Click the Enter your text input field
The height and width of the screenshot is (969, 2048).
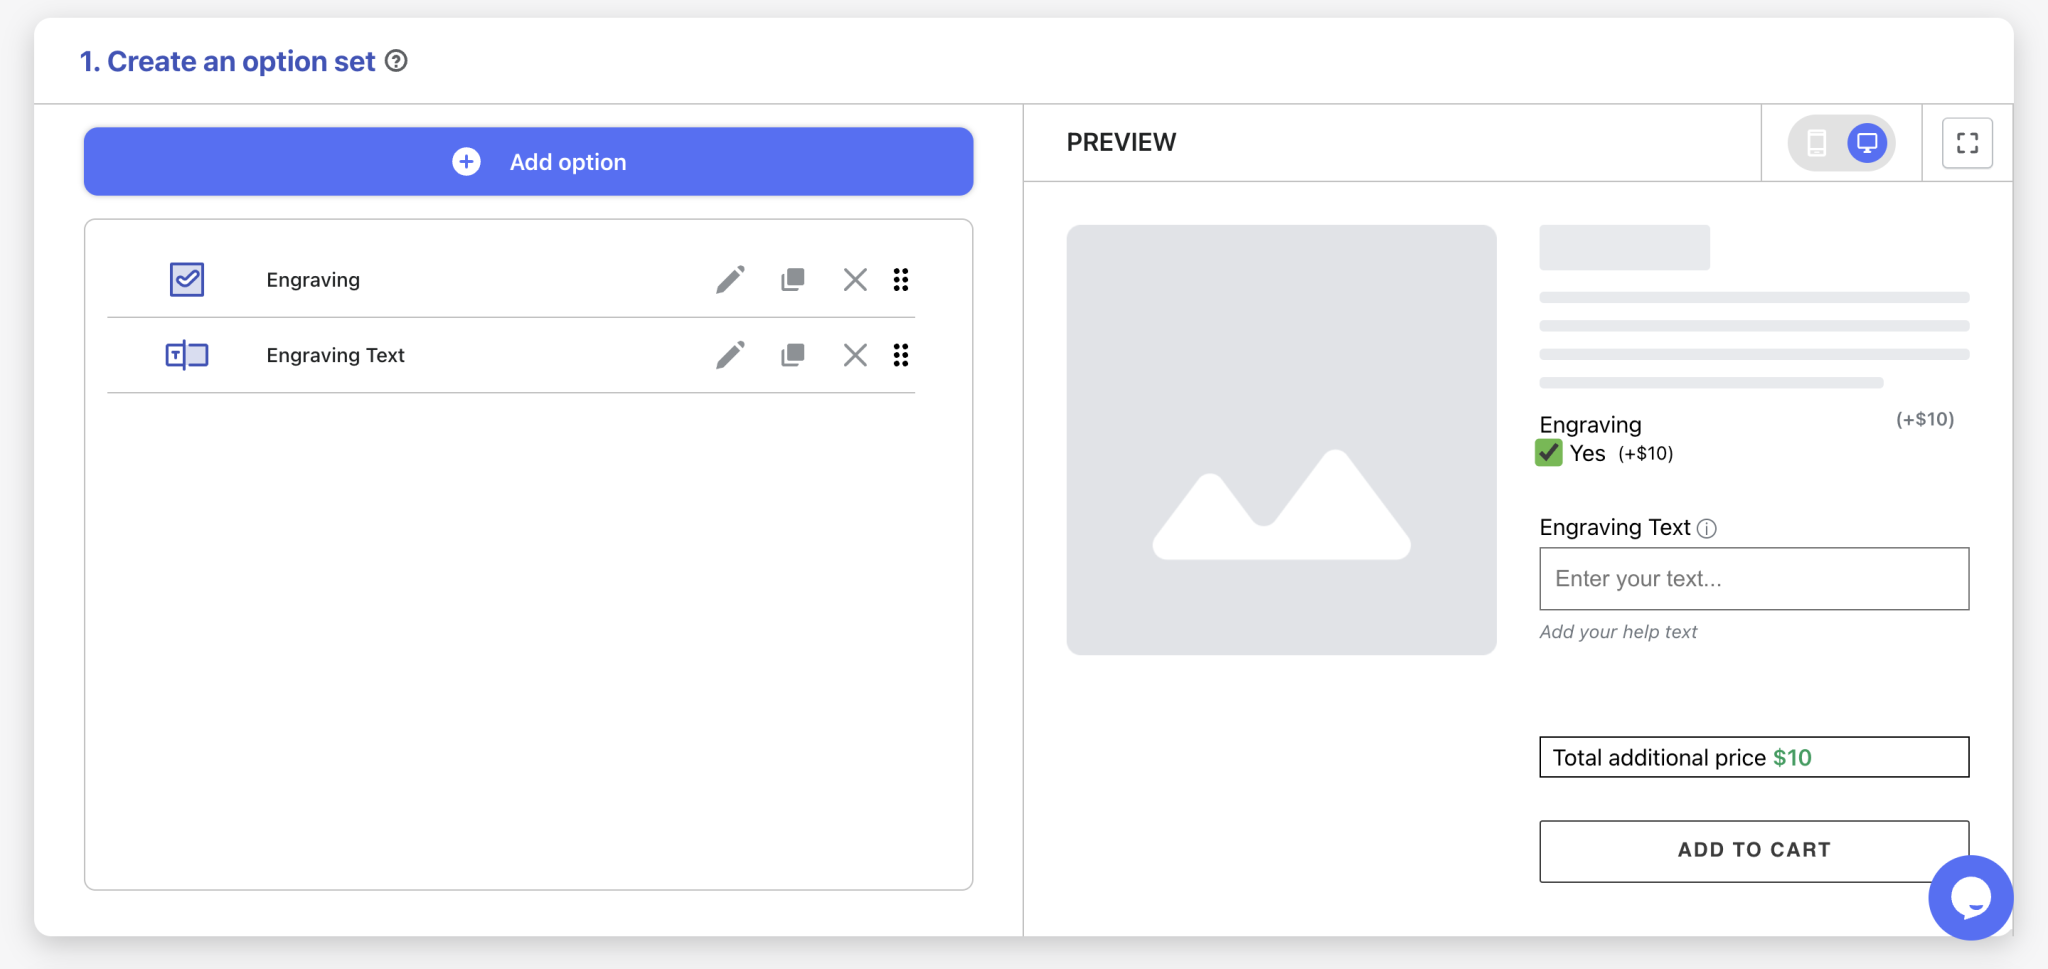click(1753, 578)
